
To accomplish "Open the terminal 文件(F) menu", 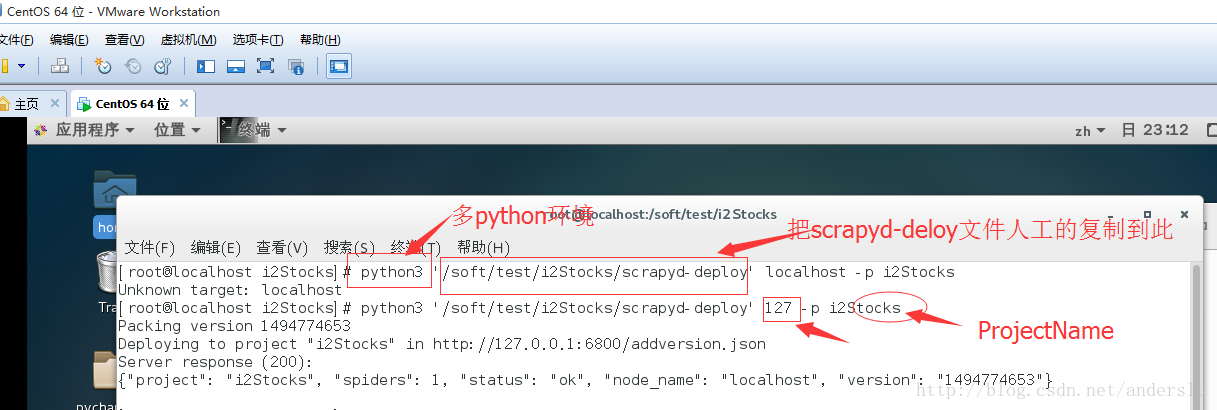I will click(x=150, y=247).
